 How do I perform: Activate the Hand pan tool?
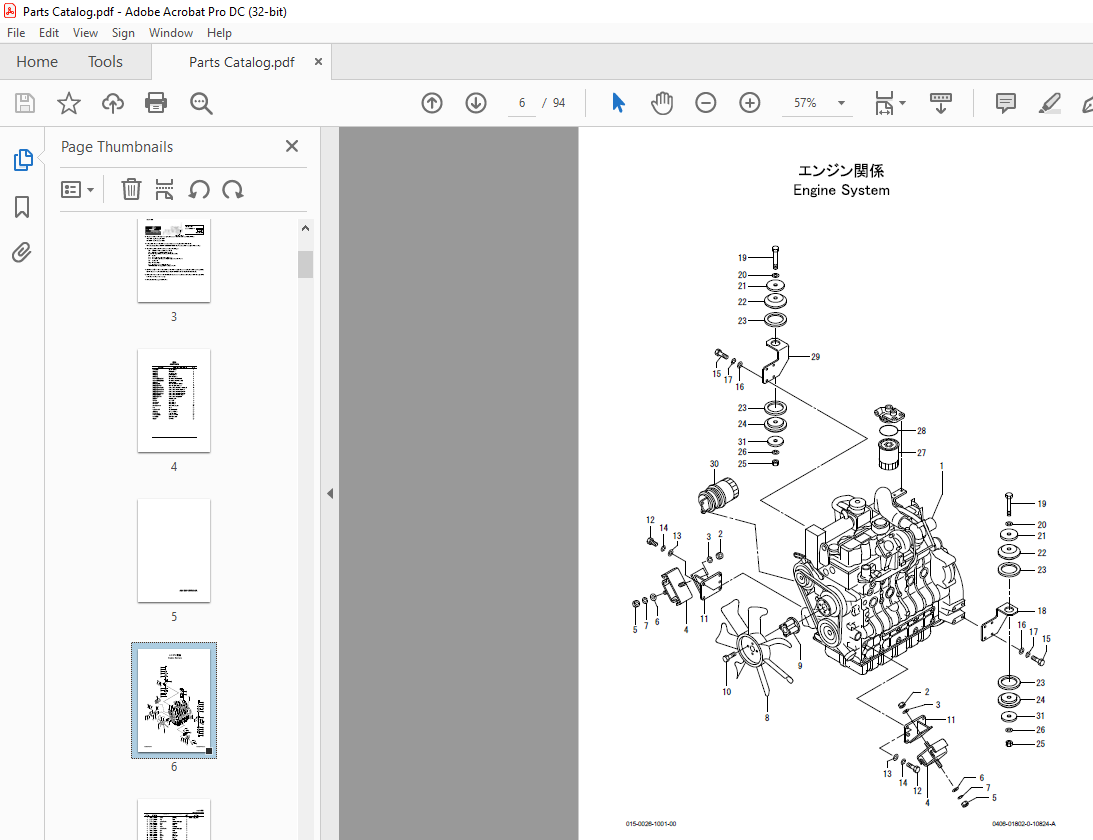[x=662, y=103]
